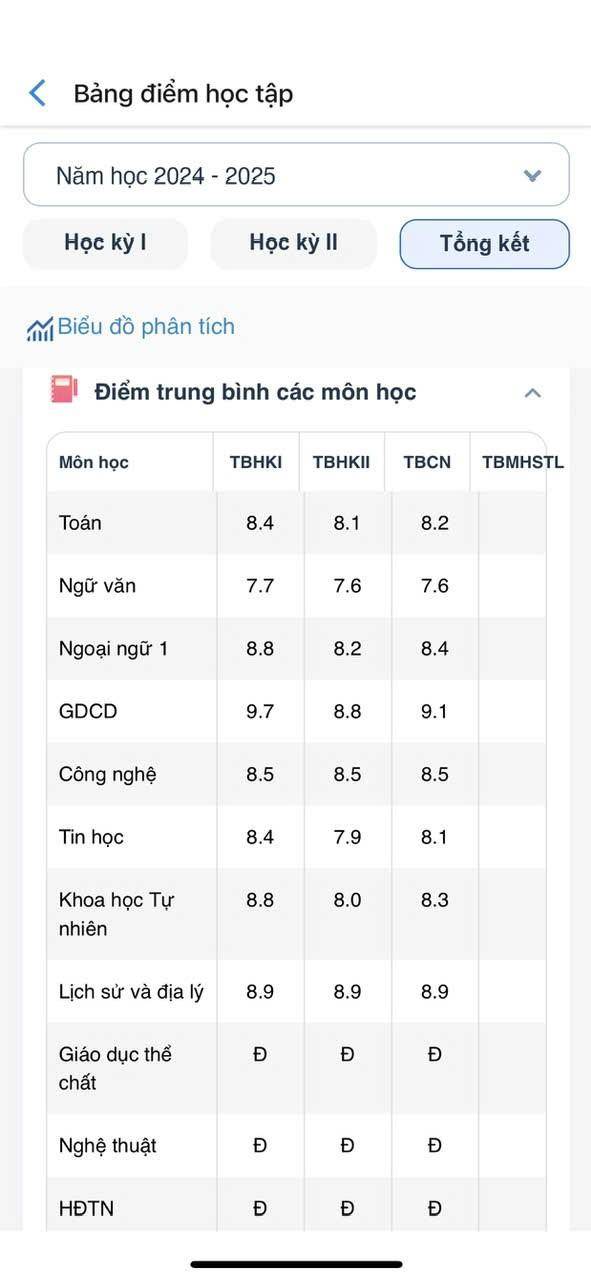
Task: Click the red notebook icon
Action: pyautogui.click(x=63, y=389)
